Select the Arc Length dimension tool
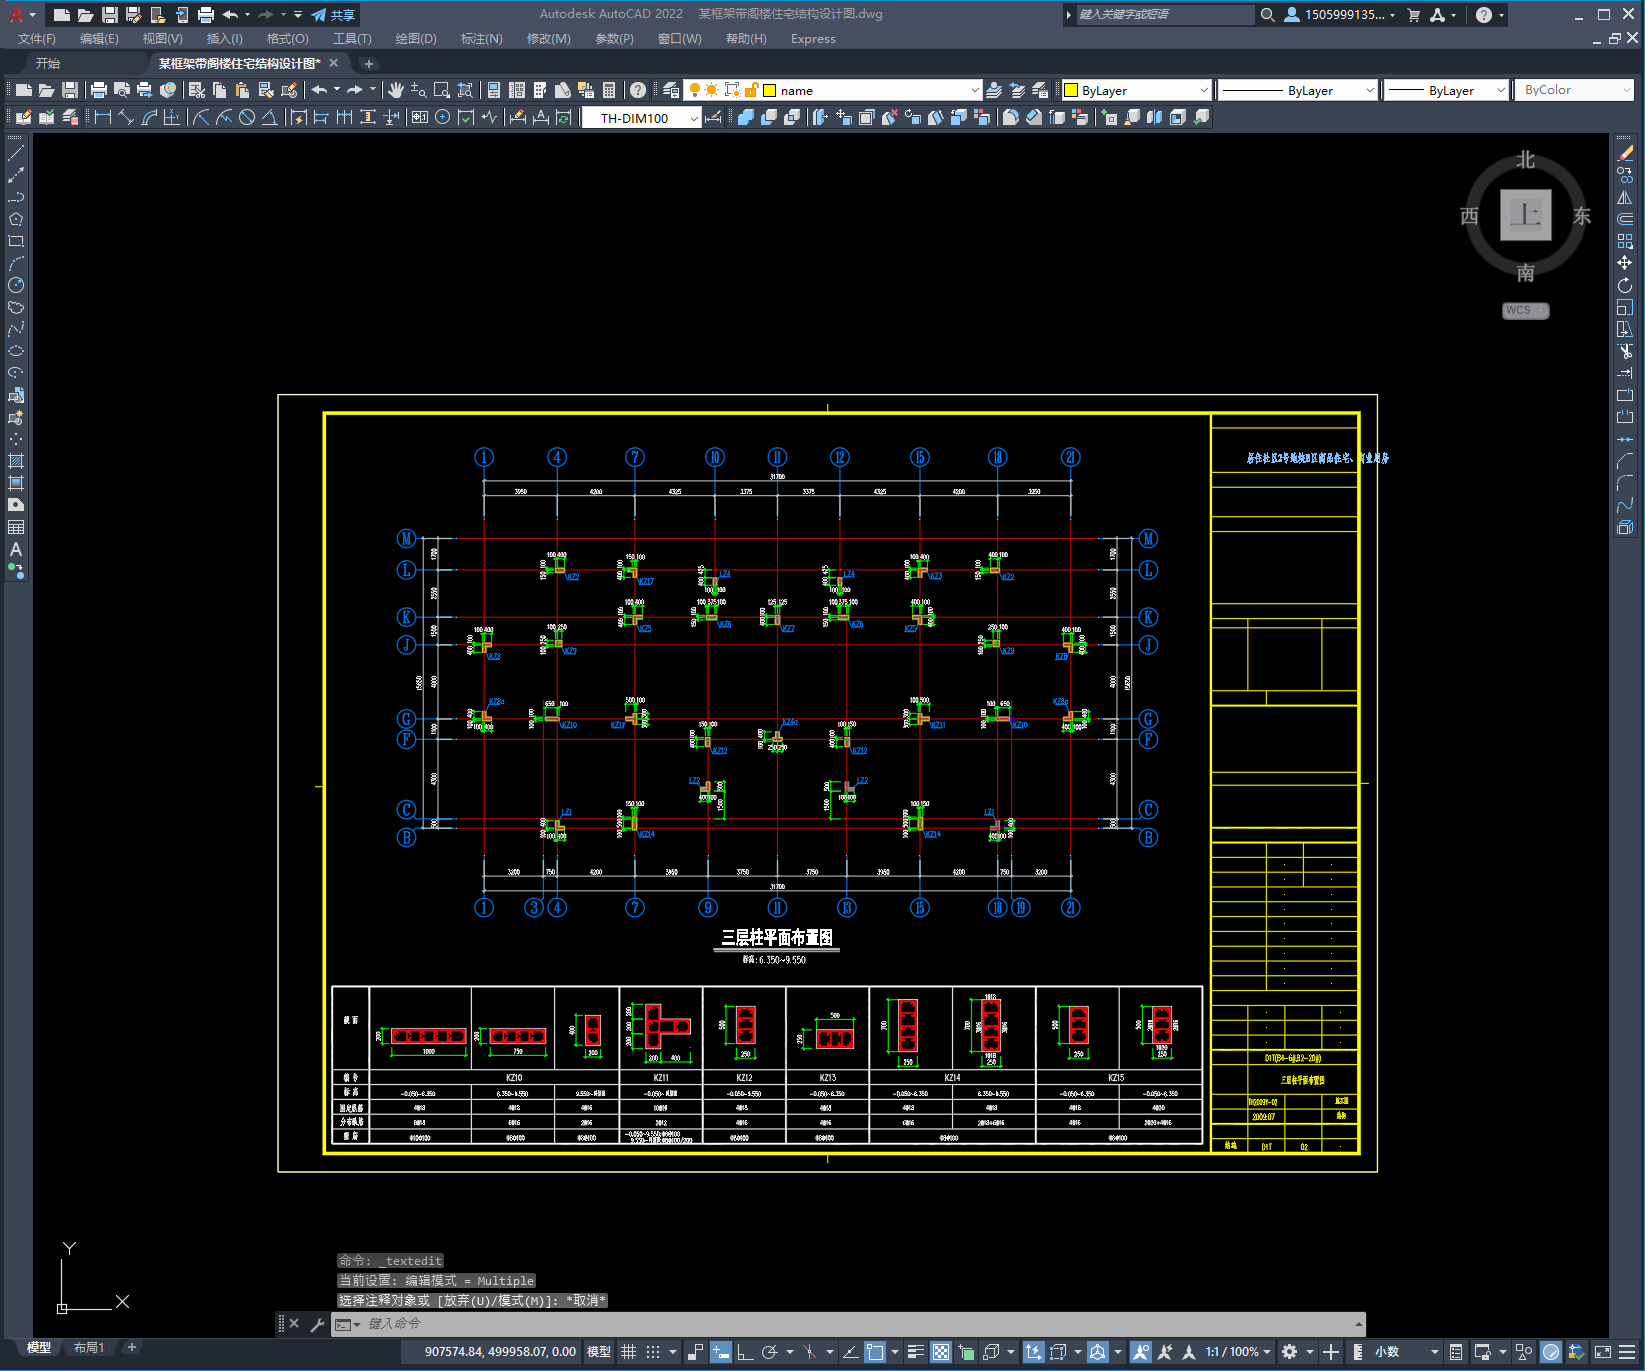The width and height of the screenshot is (1645, 1371). [149, 117]
